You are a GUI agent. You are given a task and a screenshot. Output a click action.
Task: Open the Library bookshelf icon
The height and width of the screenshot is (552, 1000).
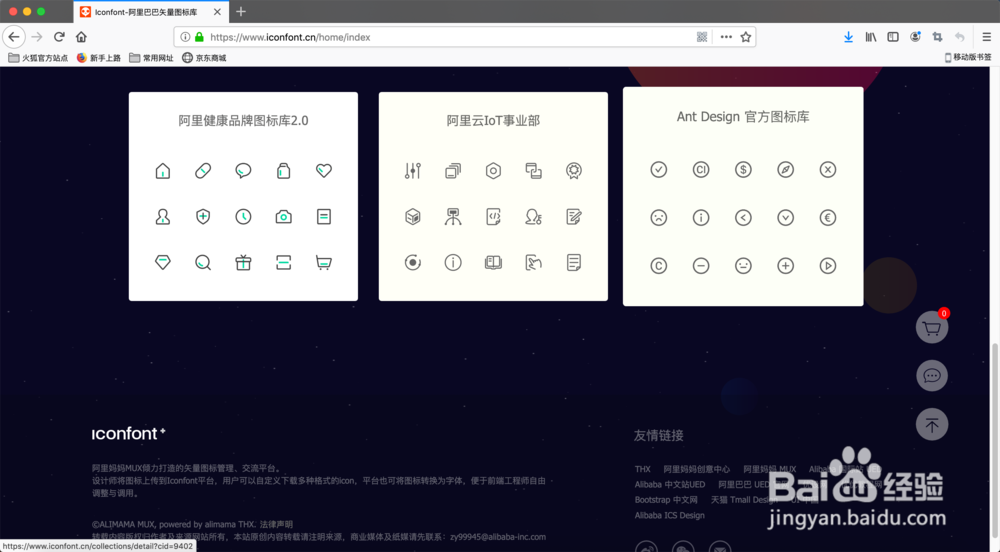[871, 37]
